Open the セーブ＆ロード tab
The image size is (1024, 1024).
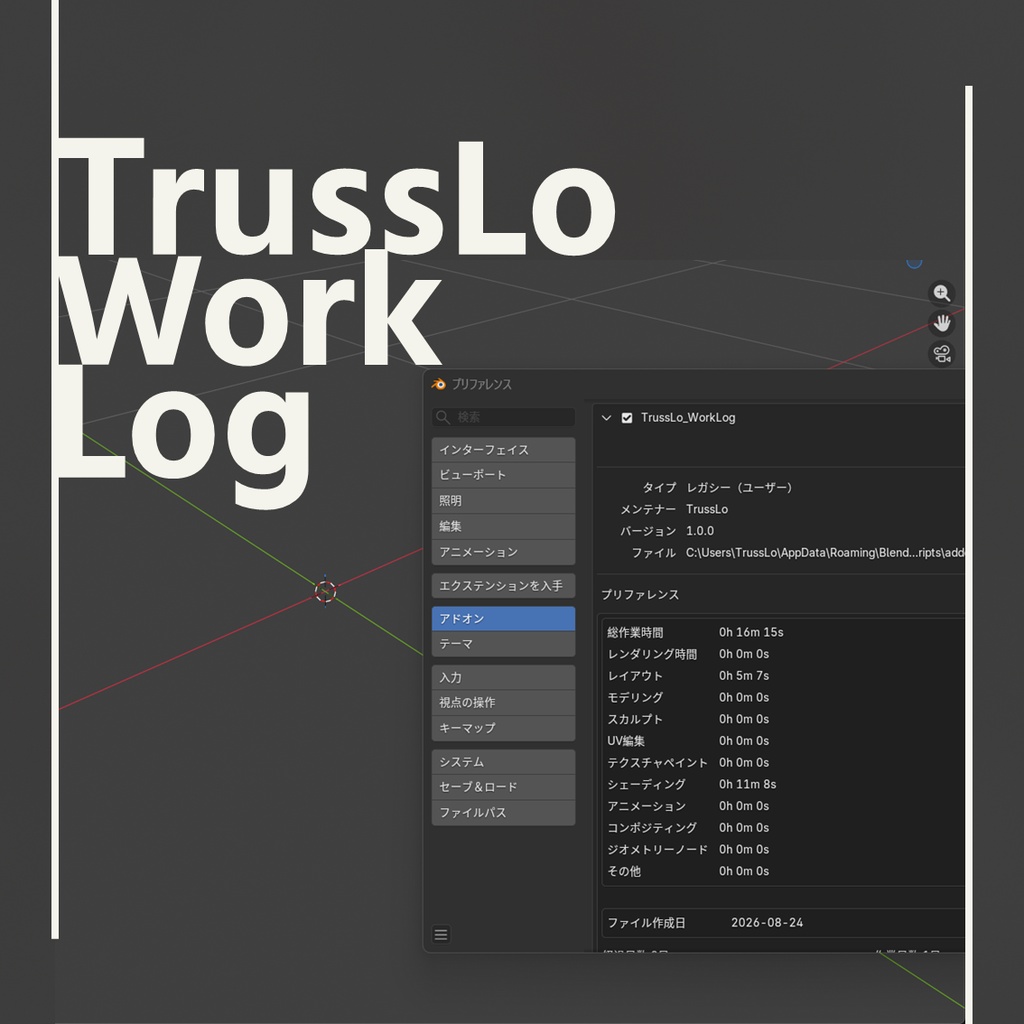click(x=503, y=787)
